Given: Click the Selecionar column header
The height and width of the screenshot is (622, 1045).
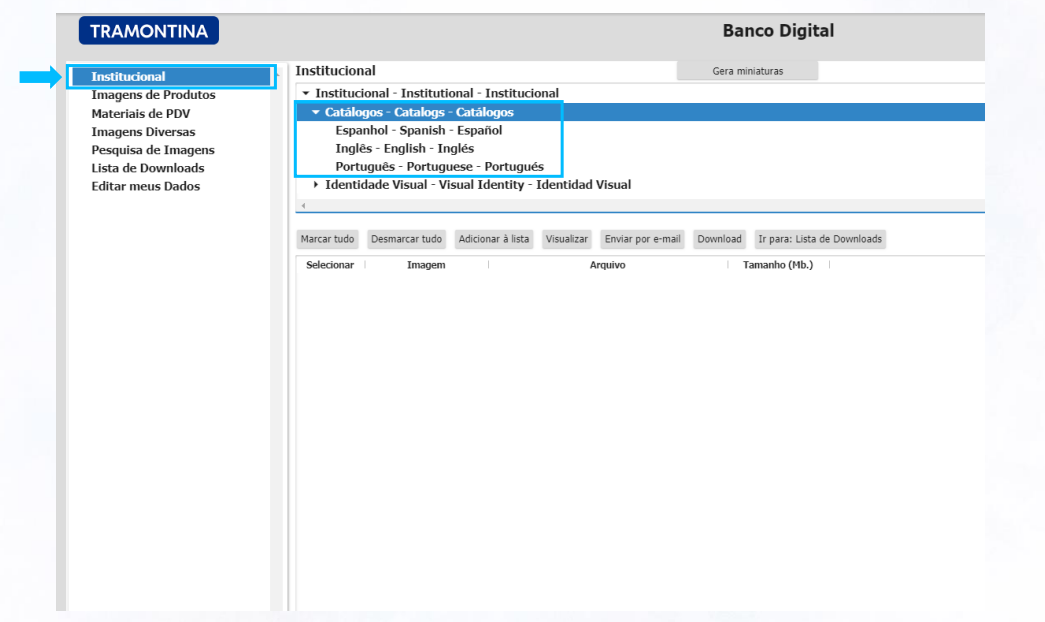Looking at the screenshot, I should 330,265.
